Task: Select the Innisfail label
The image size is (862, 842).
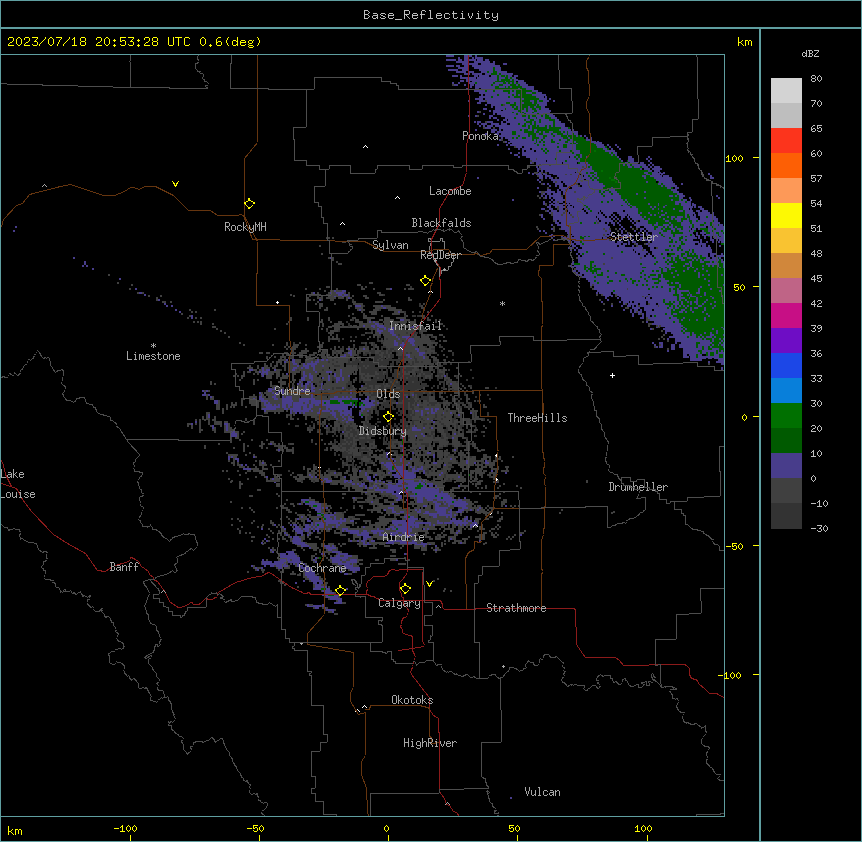Action: click(x=415, y=326)
